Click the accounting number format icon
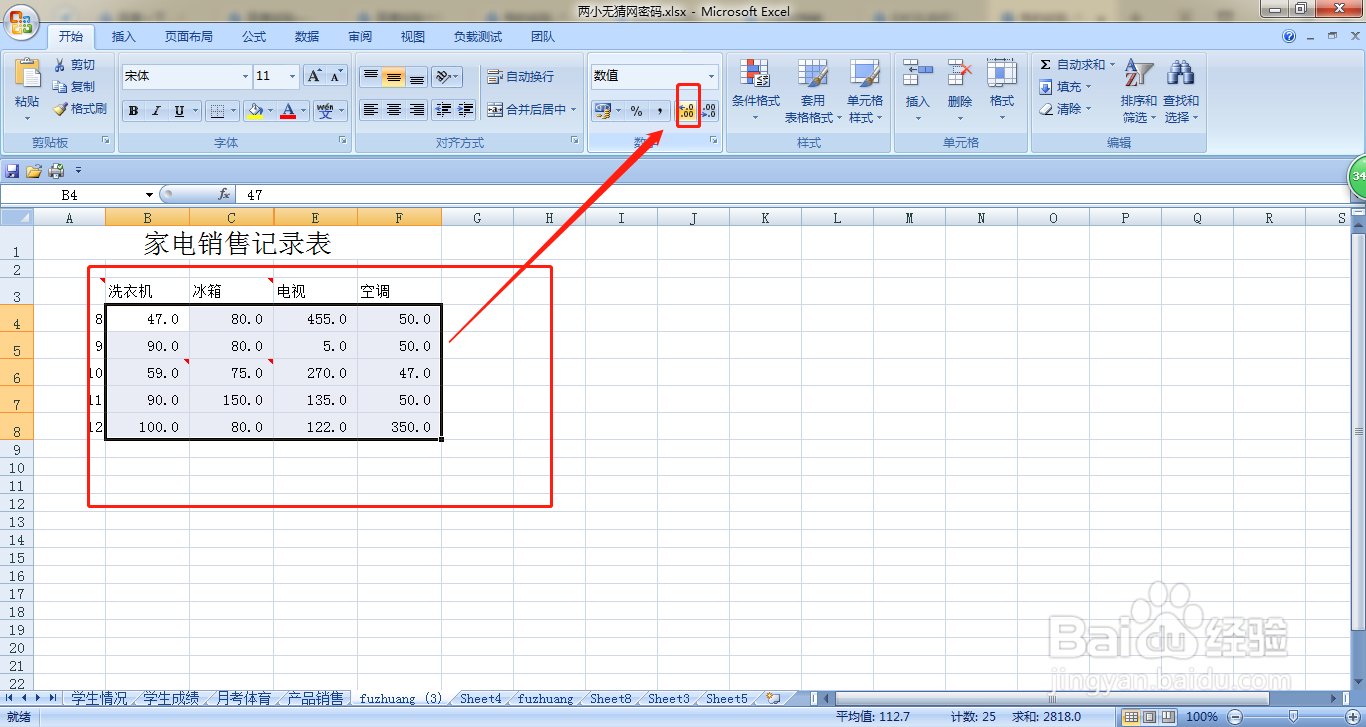 (602, 111)
